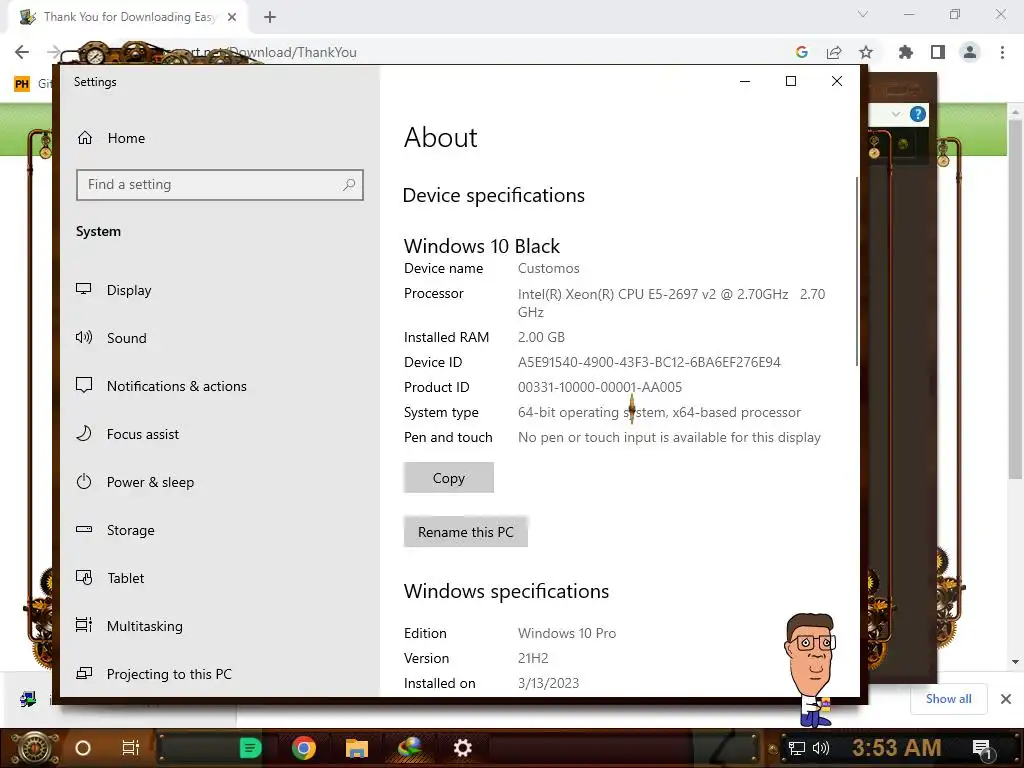Open Chrome three-dot menu
The height and width of the screenshot is (768, 1024).
[1002, 52]
